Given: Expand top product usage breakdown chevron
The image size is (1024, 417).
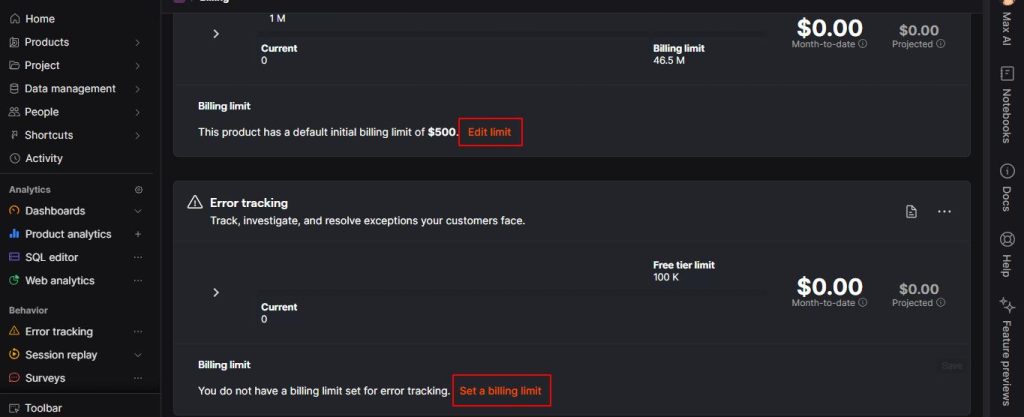Looking at the screenshot, I should pyautogui.click(x=216, y=34).
